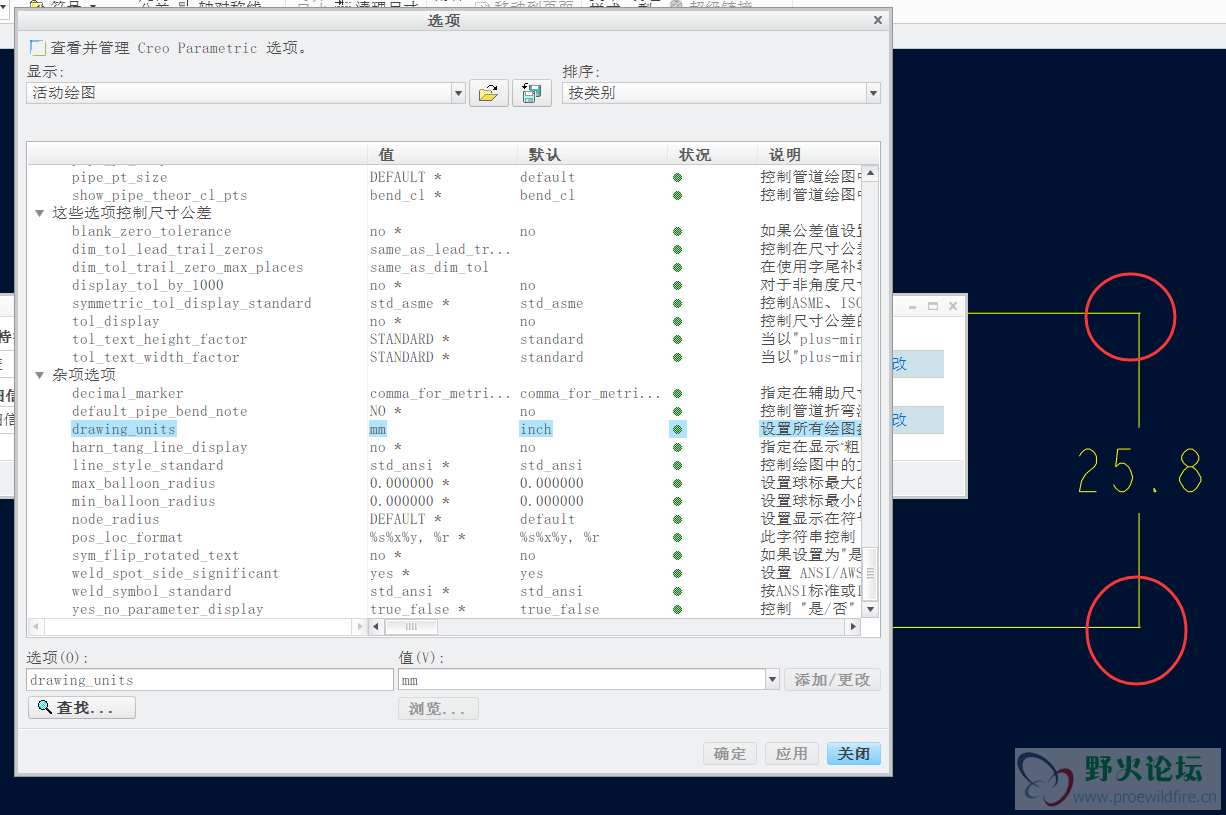Select the dim_tol_lead_trail_zeros option
Image resolution: width=1226 pixels, height=815 pixels.
167,249
